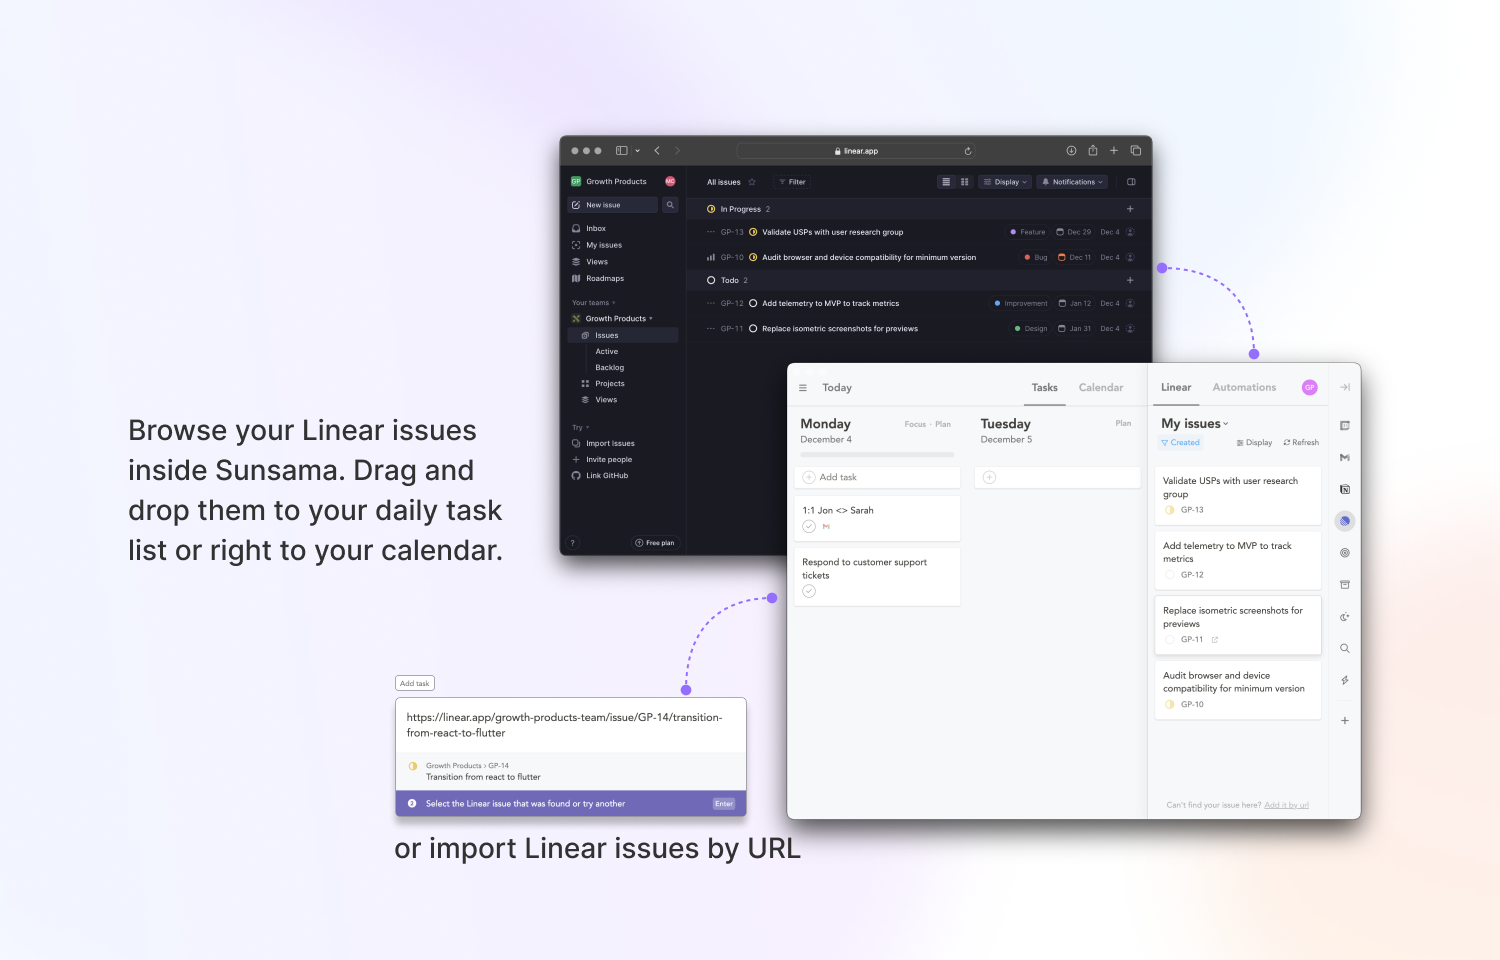Toggle Linear's right details sidebar icon
This screenshot has width=1500, height=960.
[x=1131, y=182]
